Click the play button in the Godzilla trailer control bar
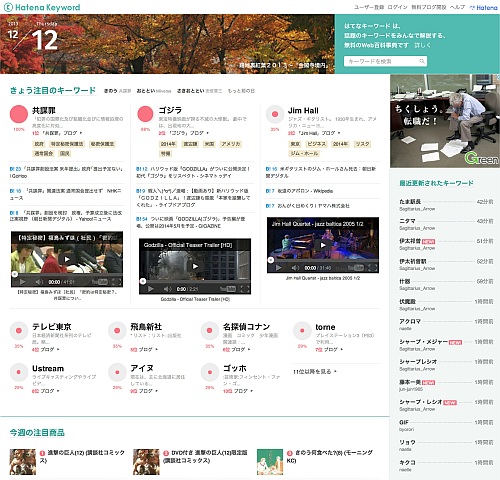Viewport: 500px width, 480px height. 150,289
